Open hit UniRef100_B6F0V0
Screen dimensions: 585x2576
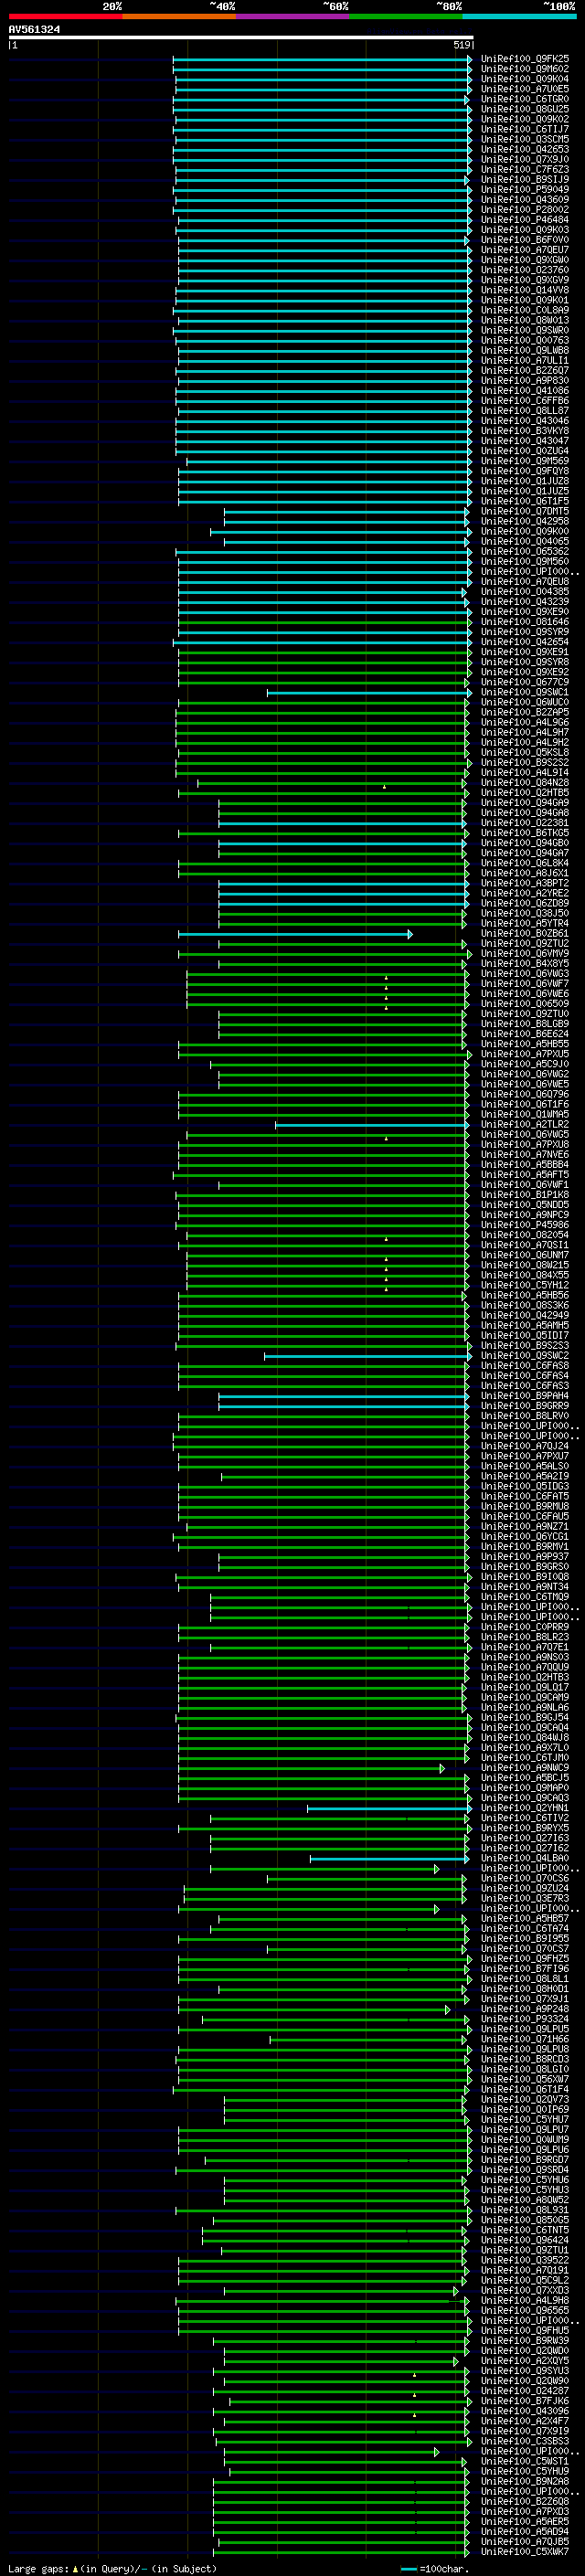pos(525,240)
